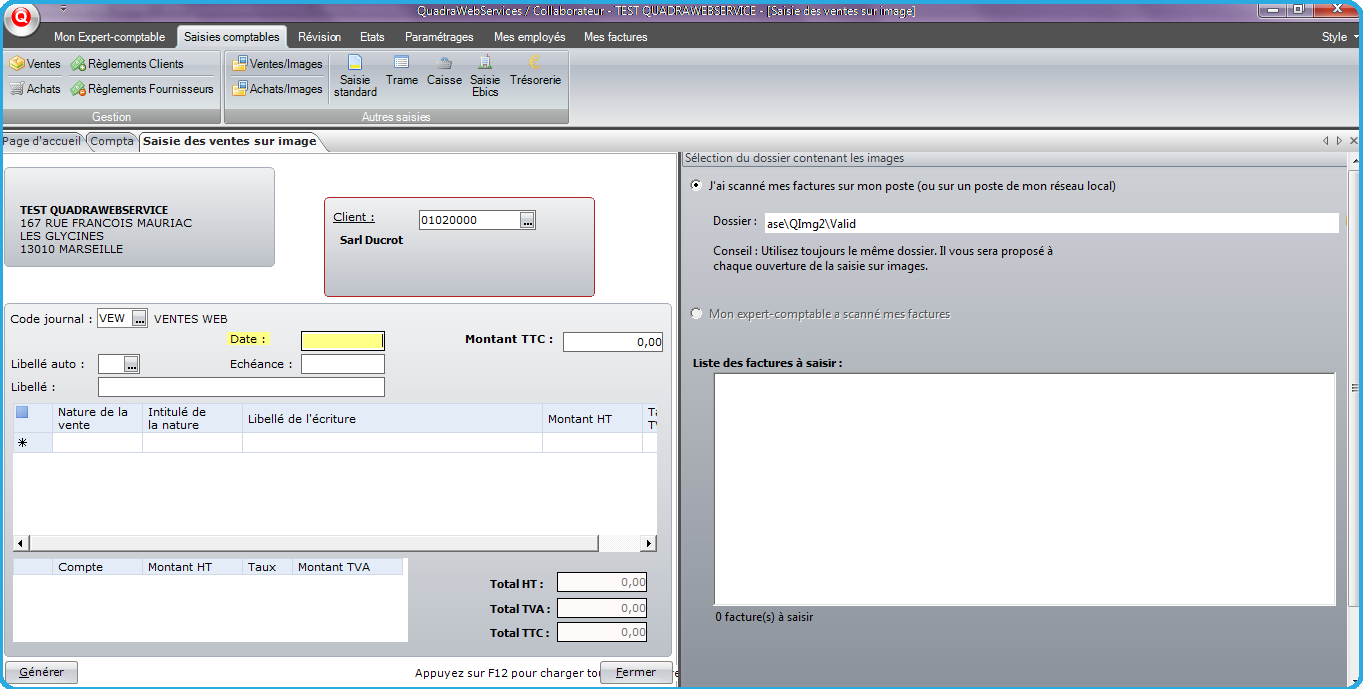Focus the Libellé text field
The height and width of the screenshot is (689, 1363).
coord(241,387)
